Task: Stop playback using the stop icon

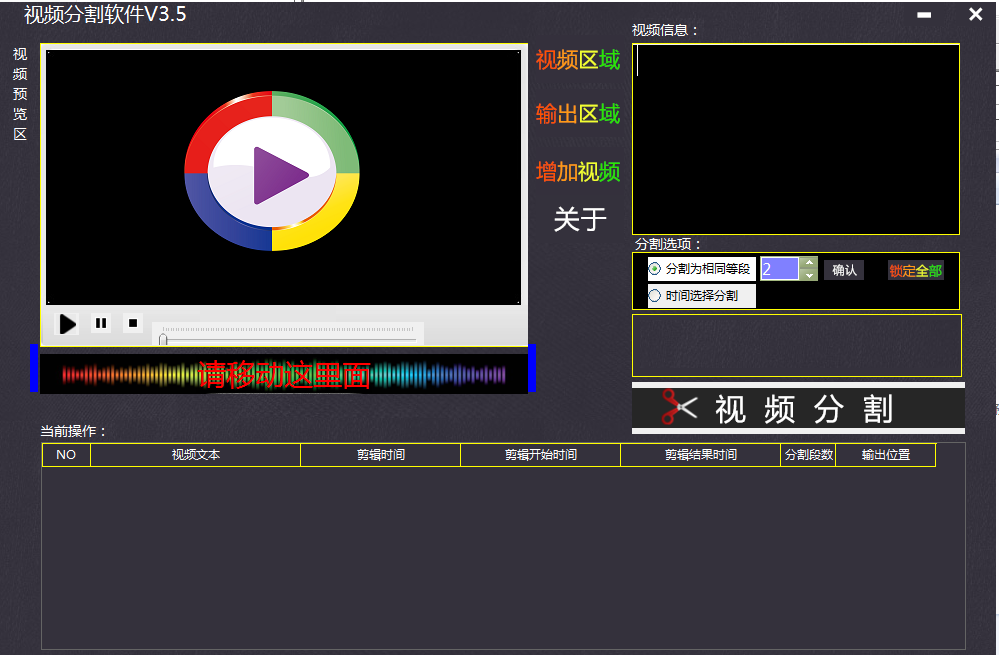Action: (132, 322)
